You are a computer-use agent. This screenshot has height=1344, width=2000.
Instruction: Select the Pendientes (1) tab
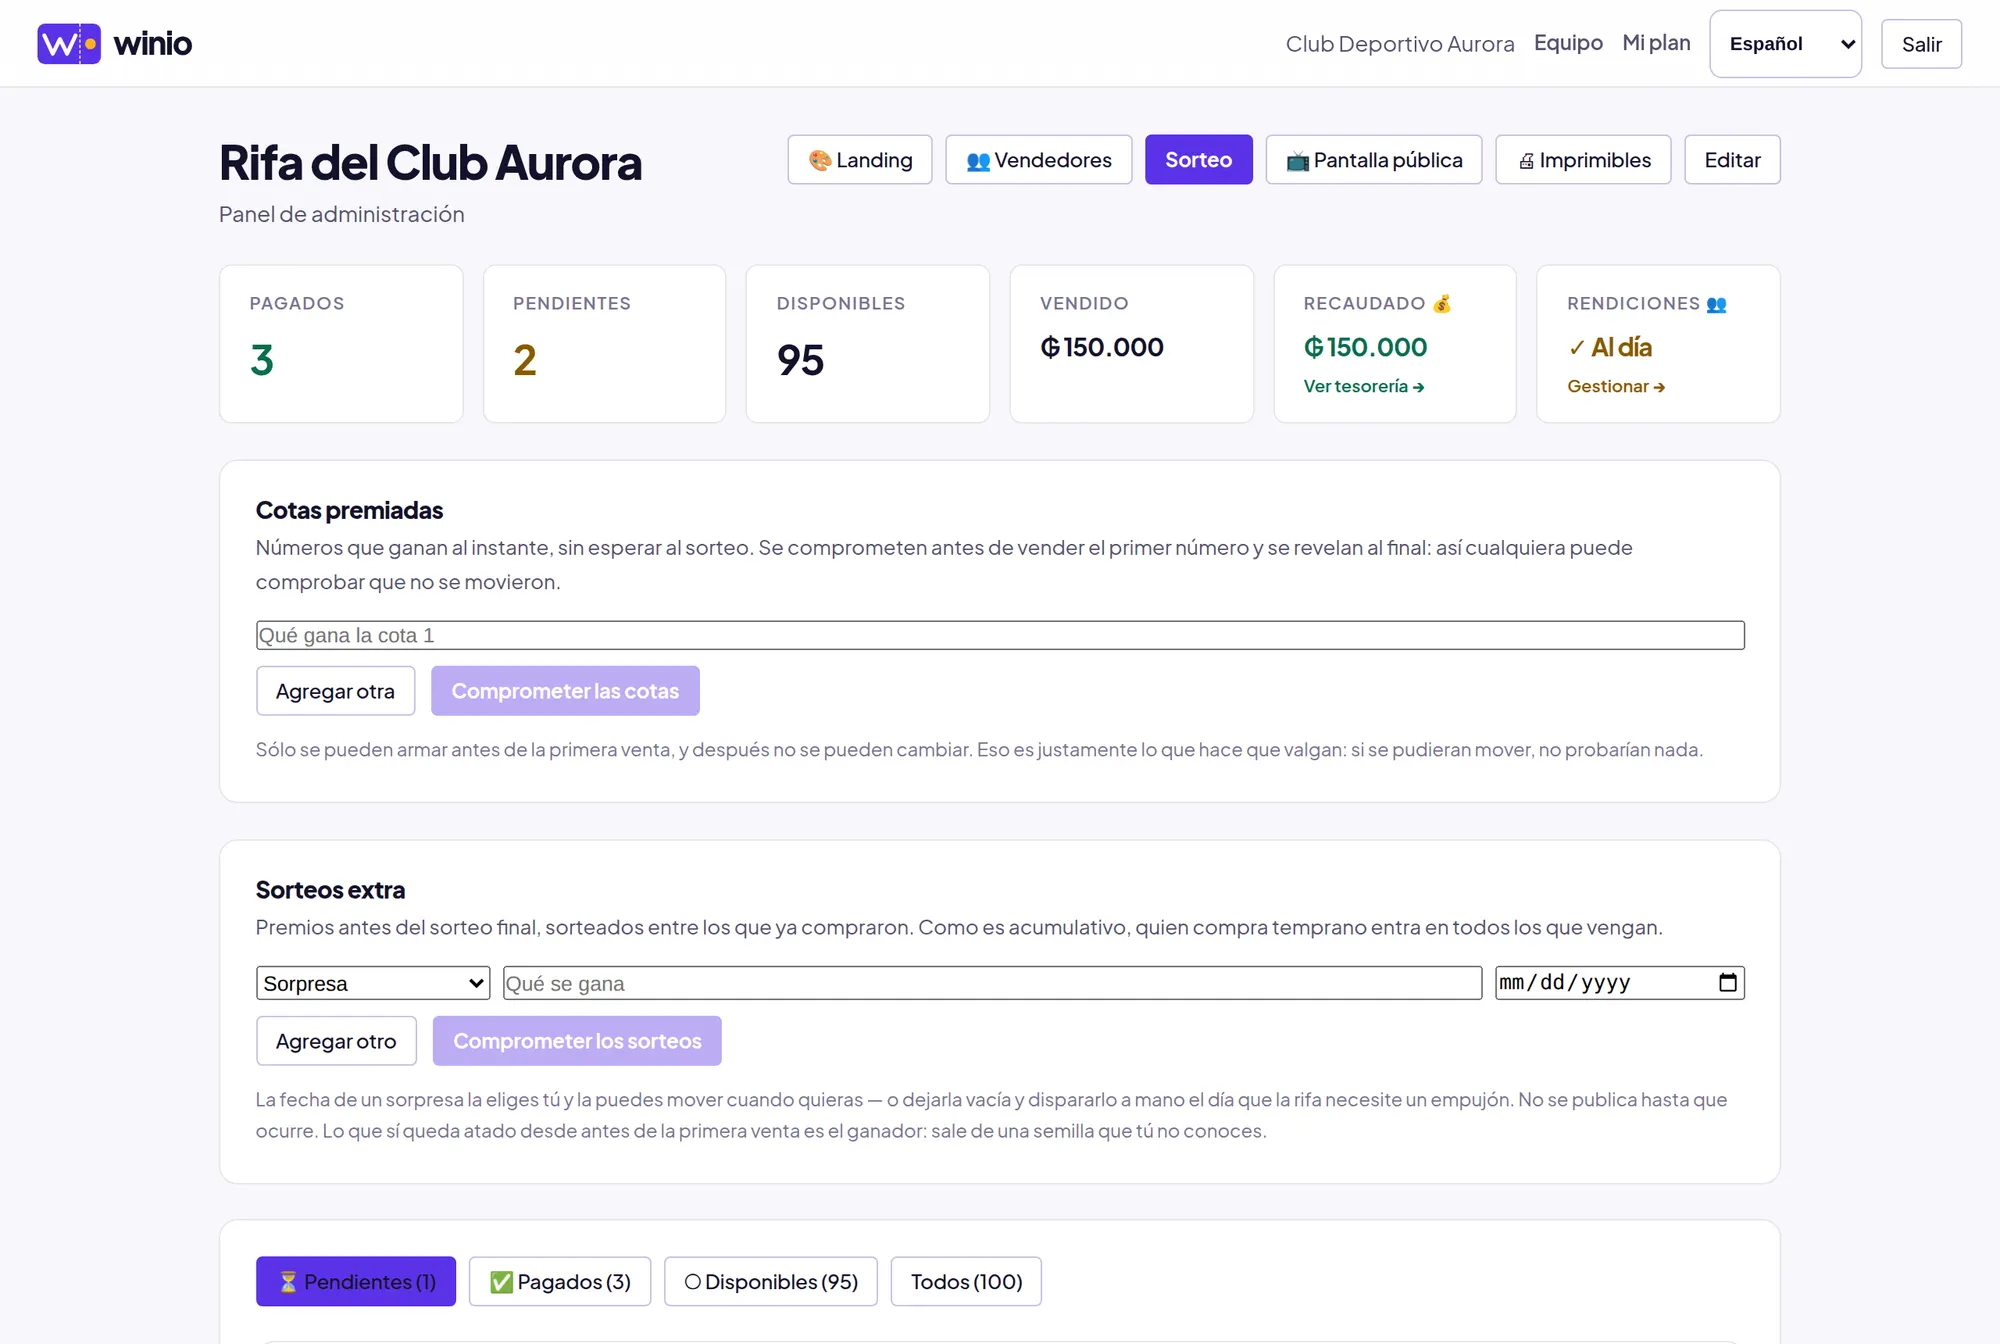coord(356,1281)
